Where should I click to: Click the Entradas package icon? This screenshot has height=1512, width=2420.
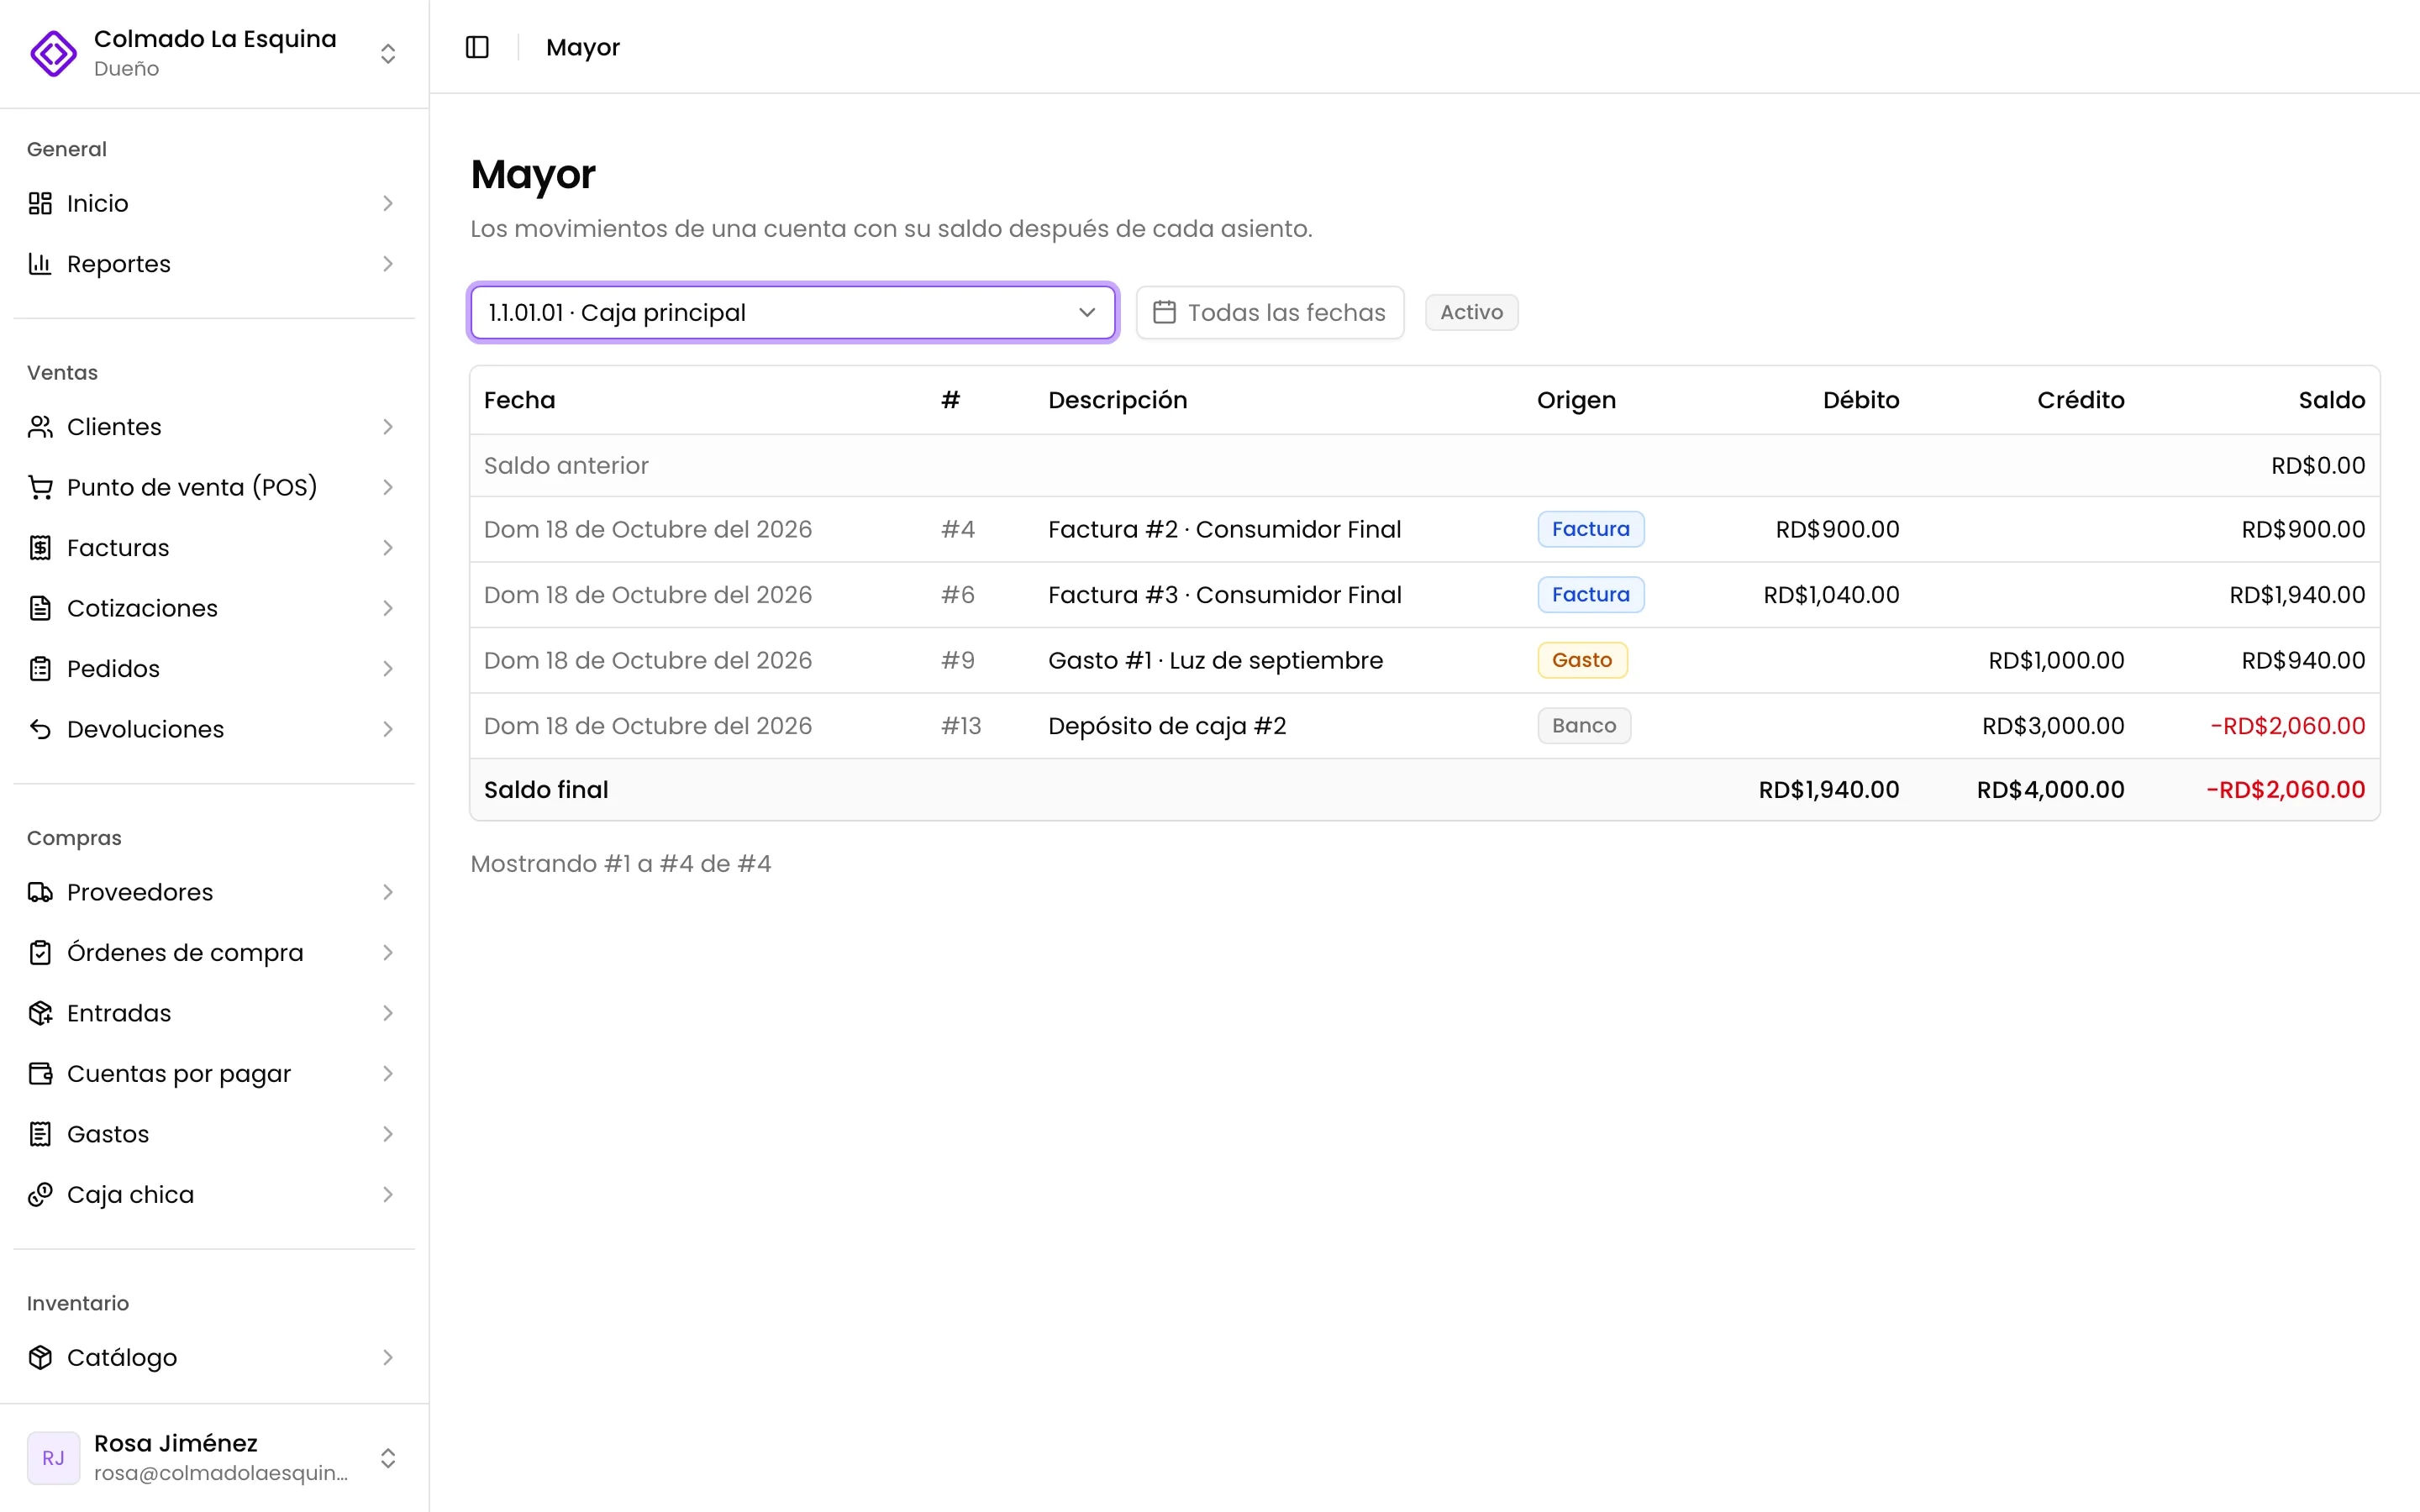tap(40, 1013)
